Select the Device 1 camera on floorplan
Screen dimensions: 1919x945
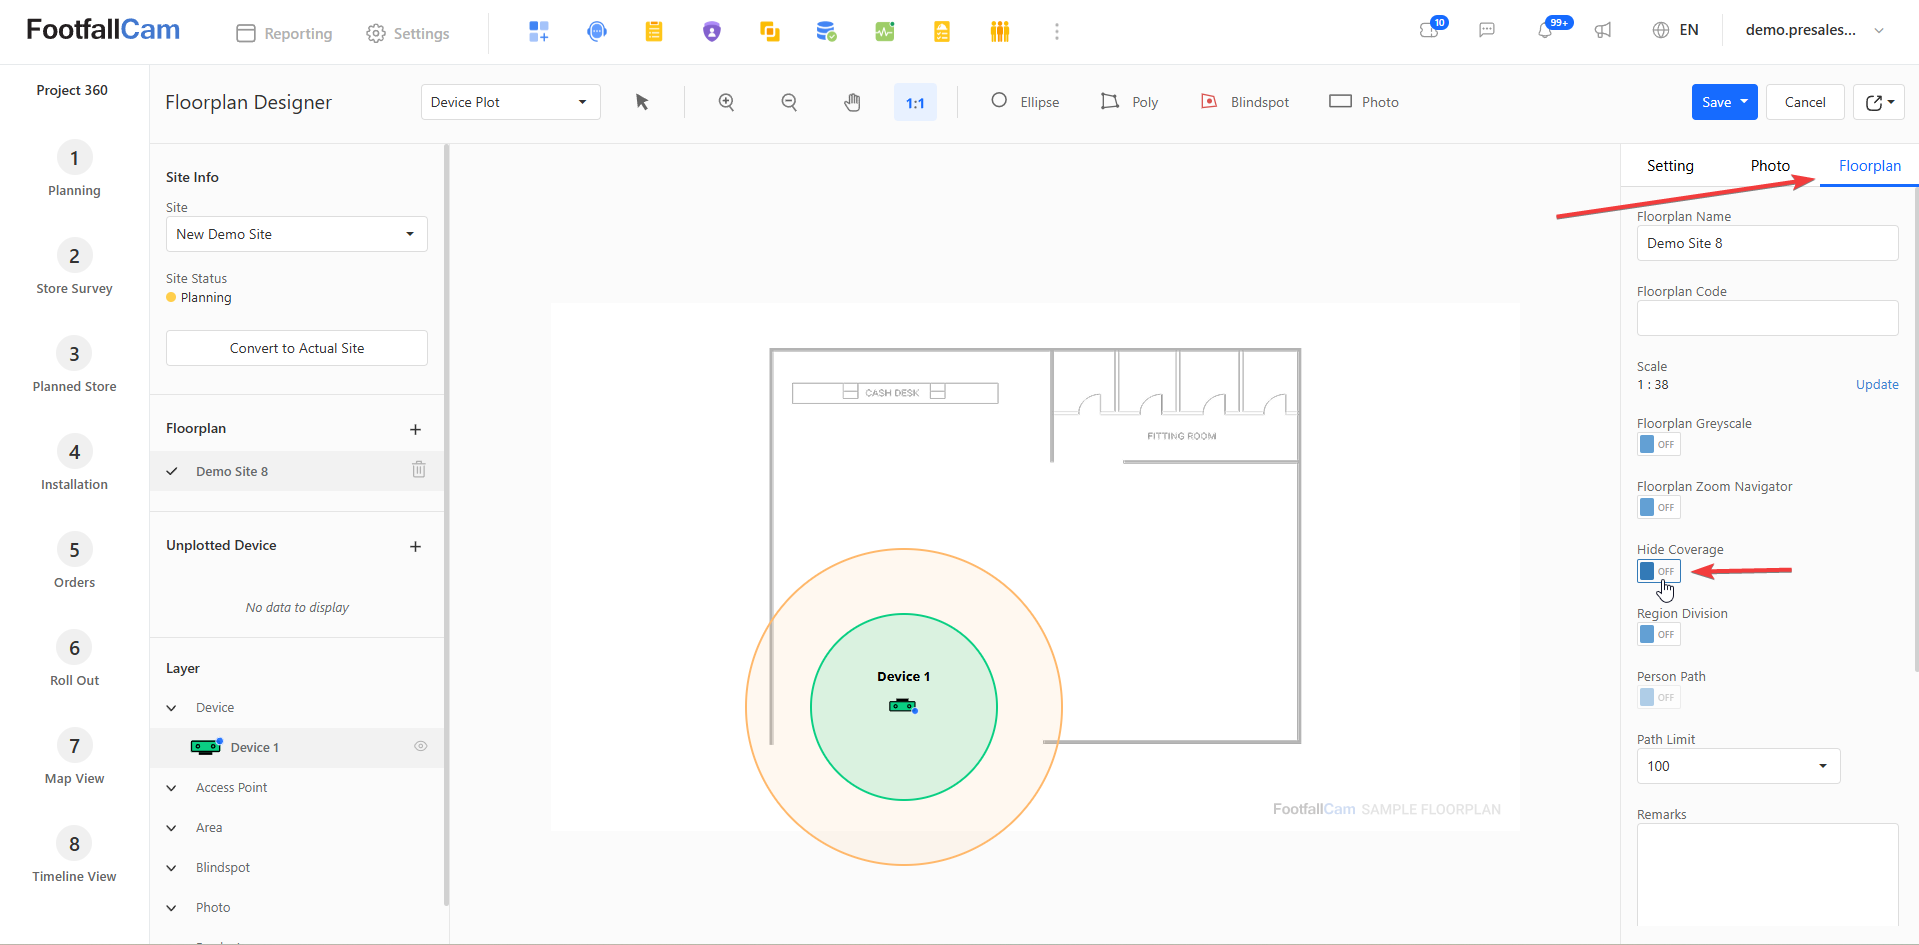903,706
